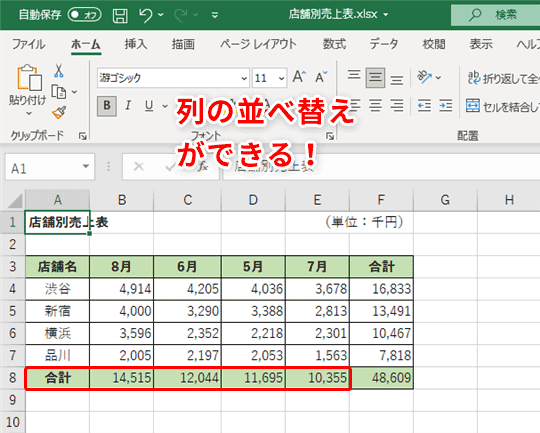The image size is (540, 433).
Task: Click the 貼り付け paste button
Action: pos(28,90)
